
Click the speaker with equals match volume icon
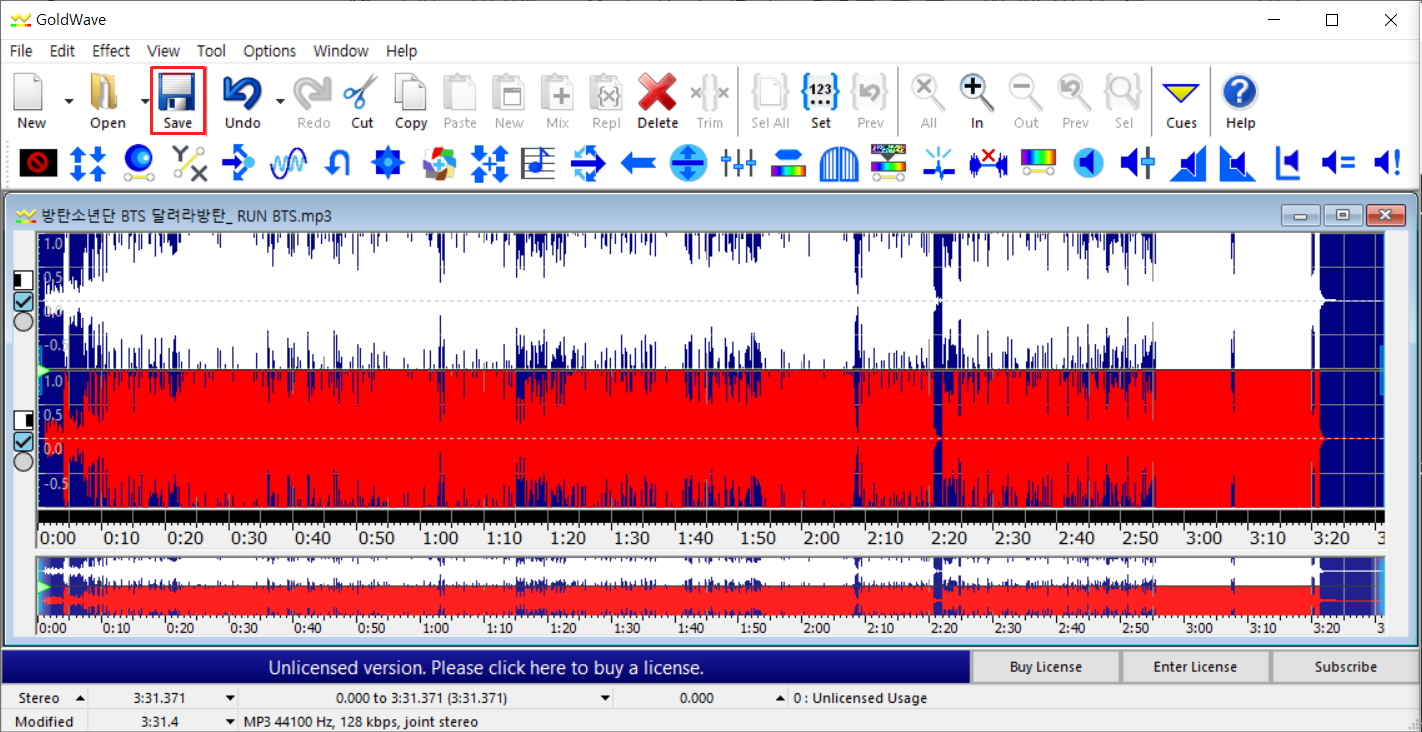pos(1338,162)
